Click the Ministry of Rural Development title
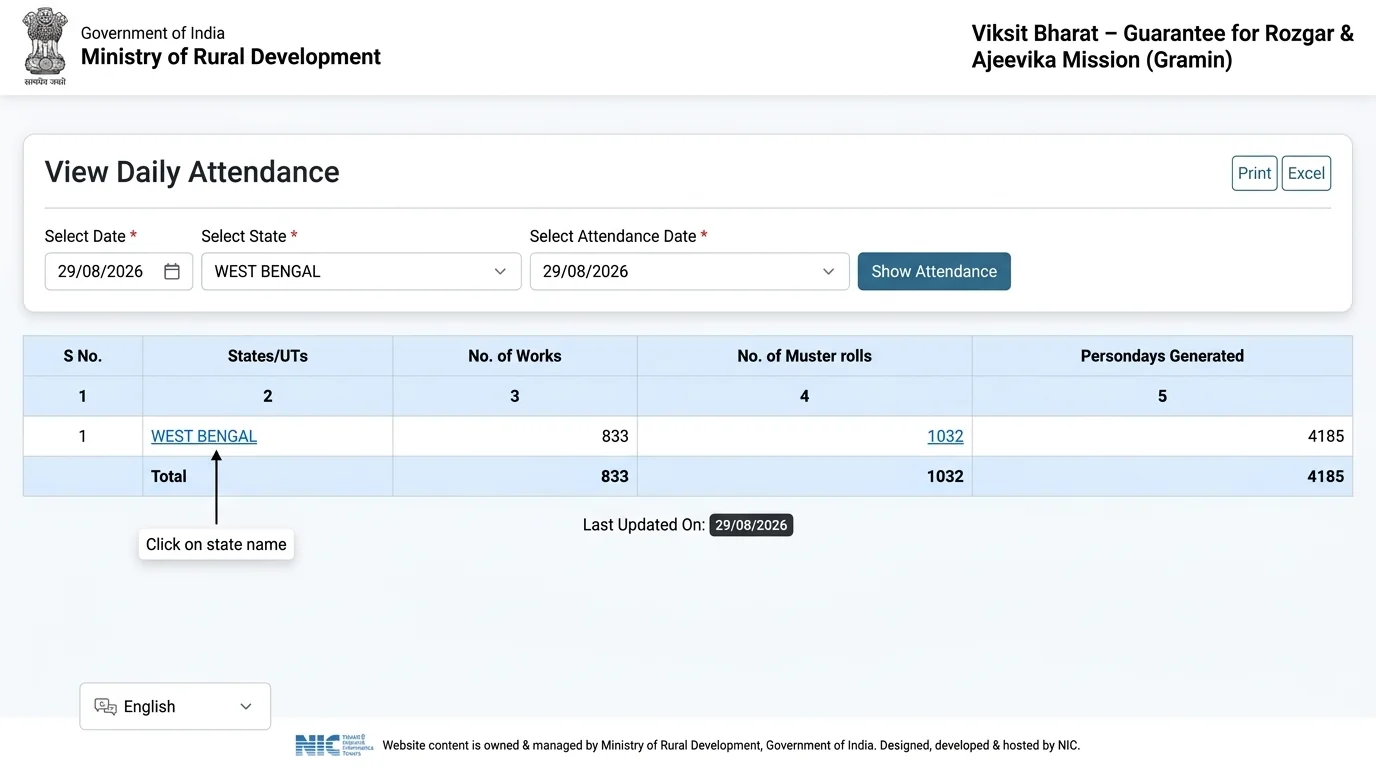 (231, 57)
